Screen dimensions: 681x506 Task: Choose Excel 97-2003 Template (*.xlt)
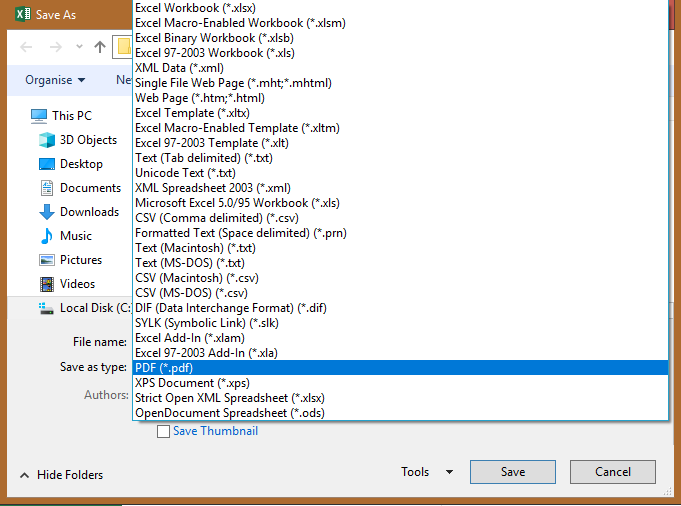pyautogui.click(x=400, y=143)
